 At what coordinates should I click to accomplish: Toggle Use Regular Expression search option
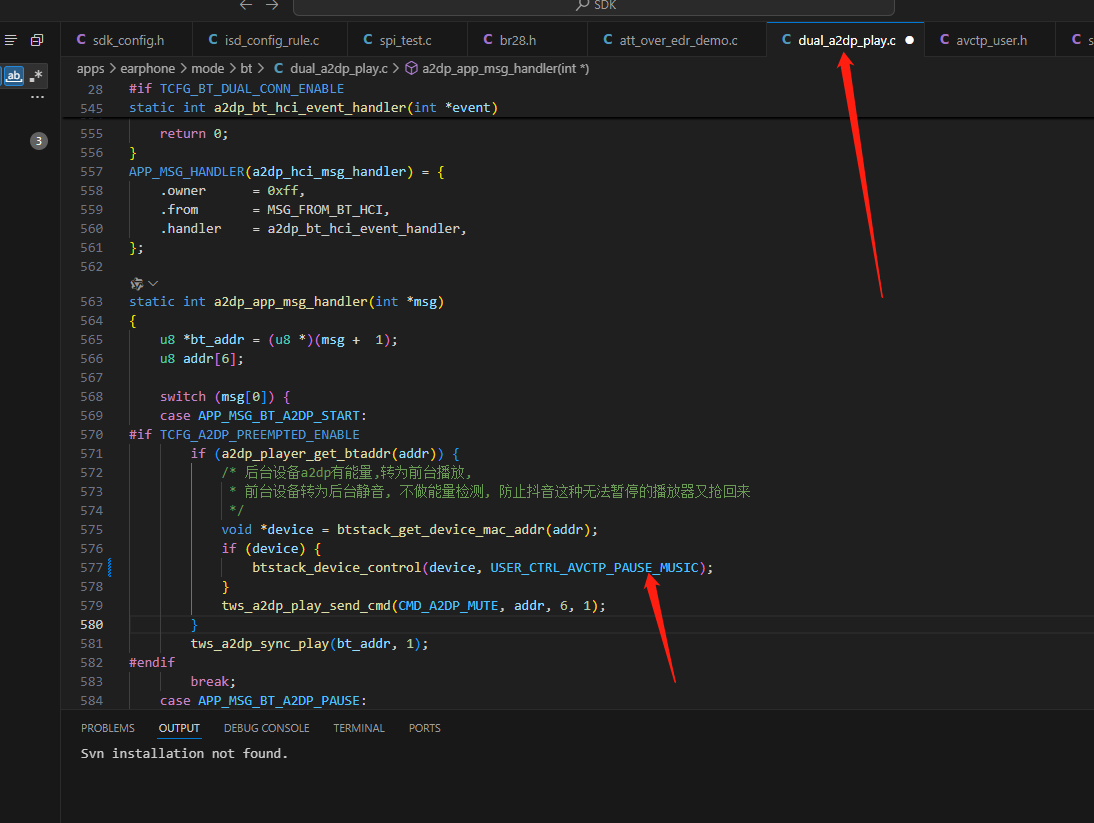[x=36, y=75]
